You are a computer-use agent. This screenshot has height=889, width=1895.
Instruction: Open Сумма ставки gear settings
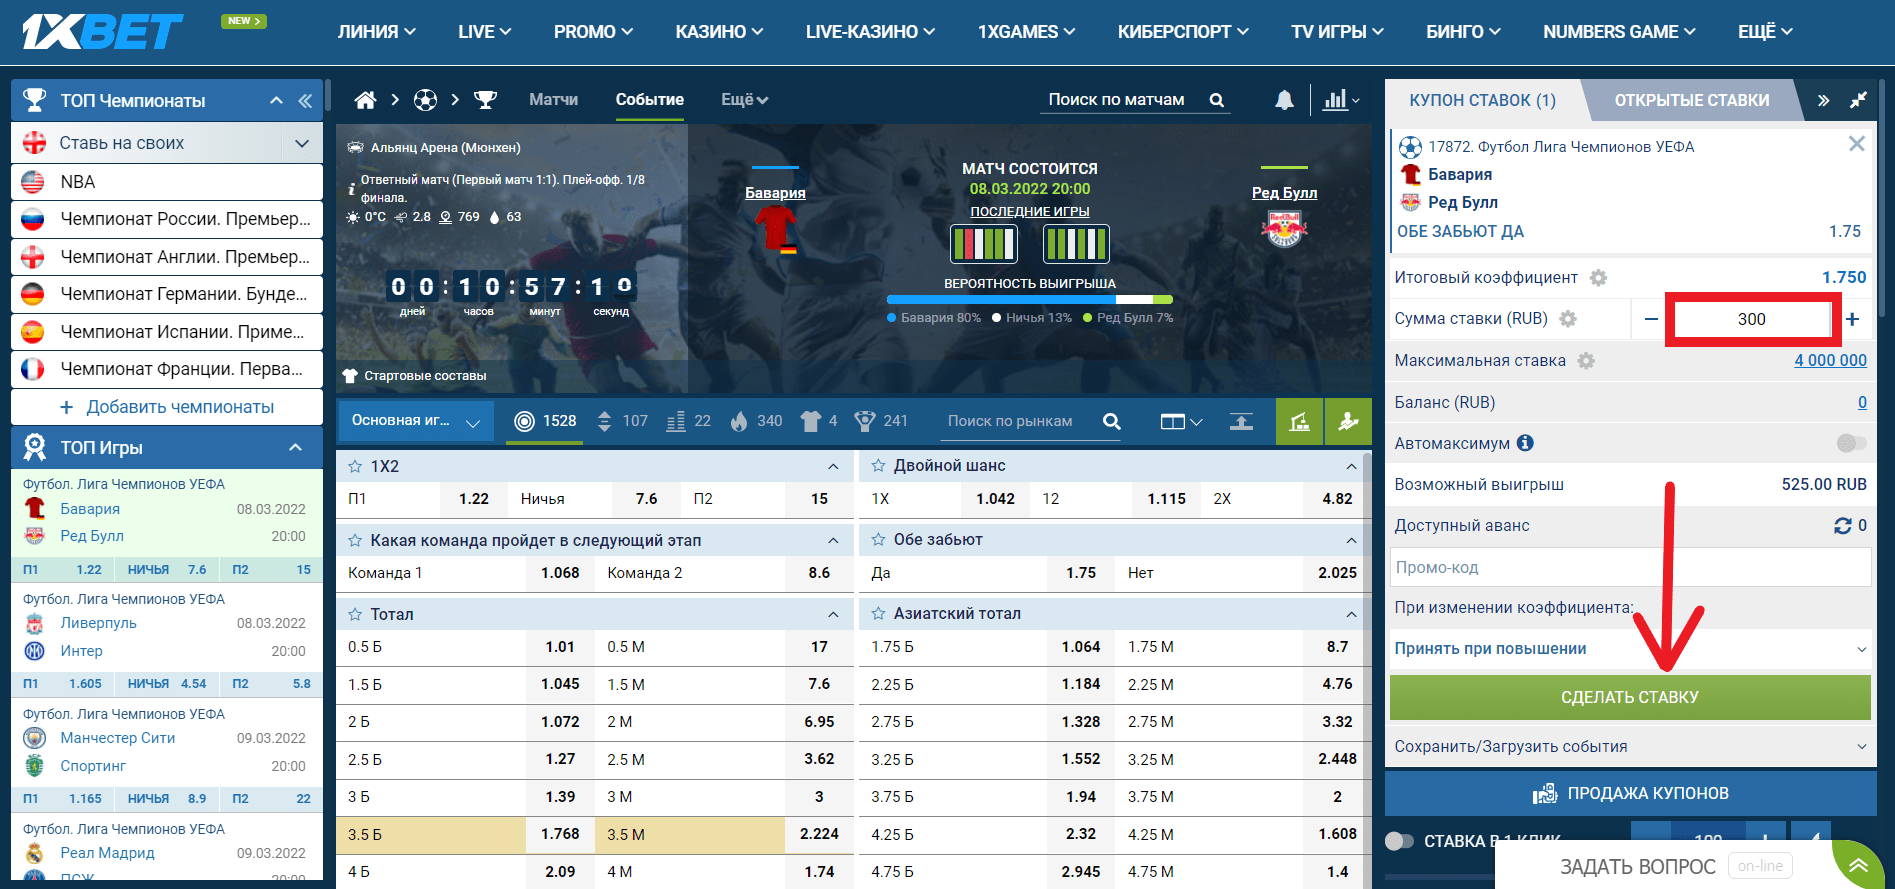coord(1568,319)
